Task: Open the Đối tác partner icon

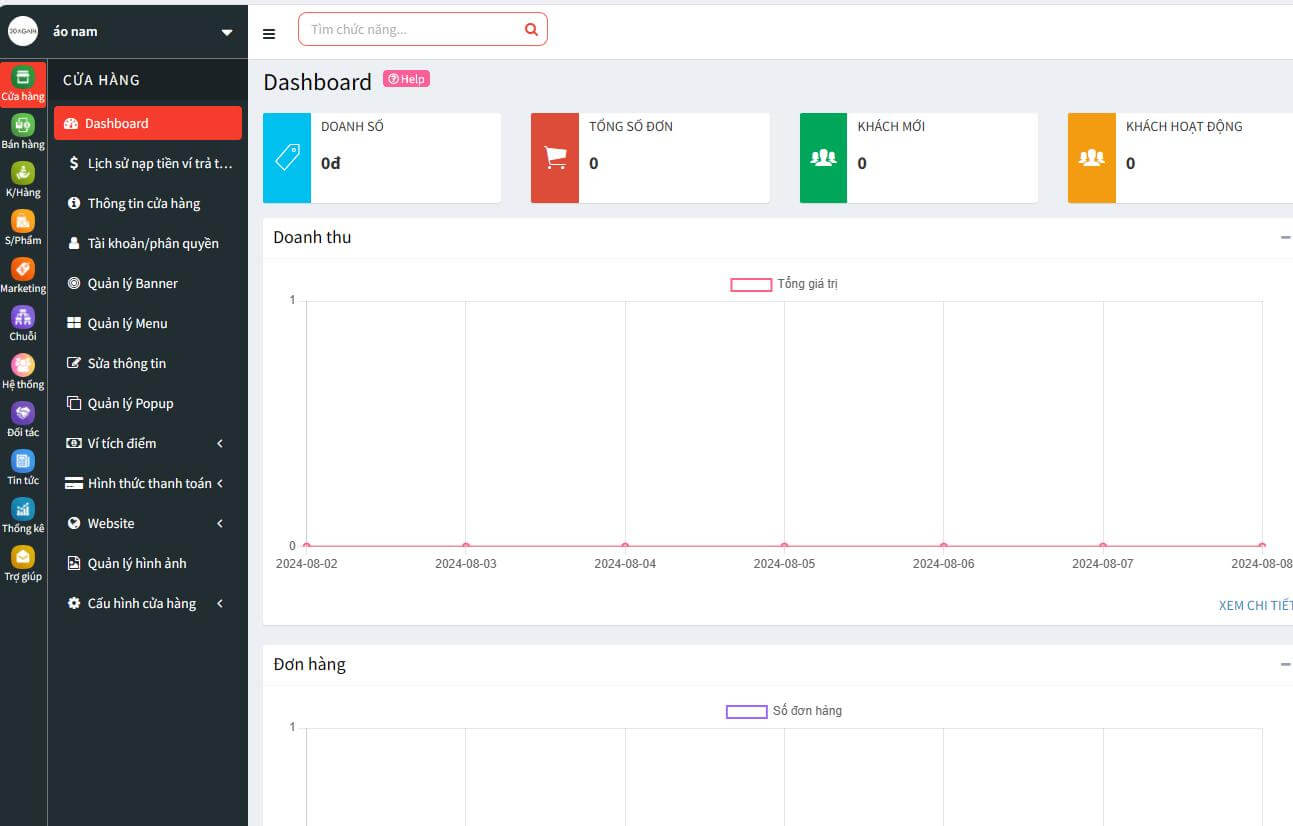Action: coord(23,419)
